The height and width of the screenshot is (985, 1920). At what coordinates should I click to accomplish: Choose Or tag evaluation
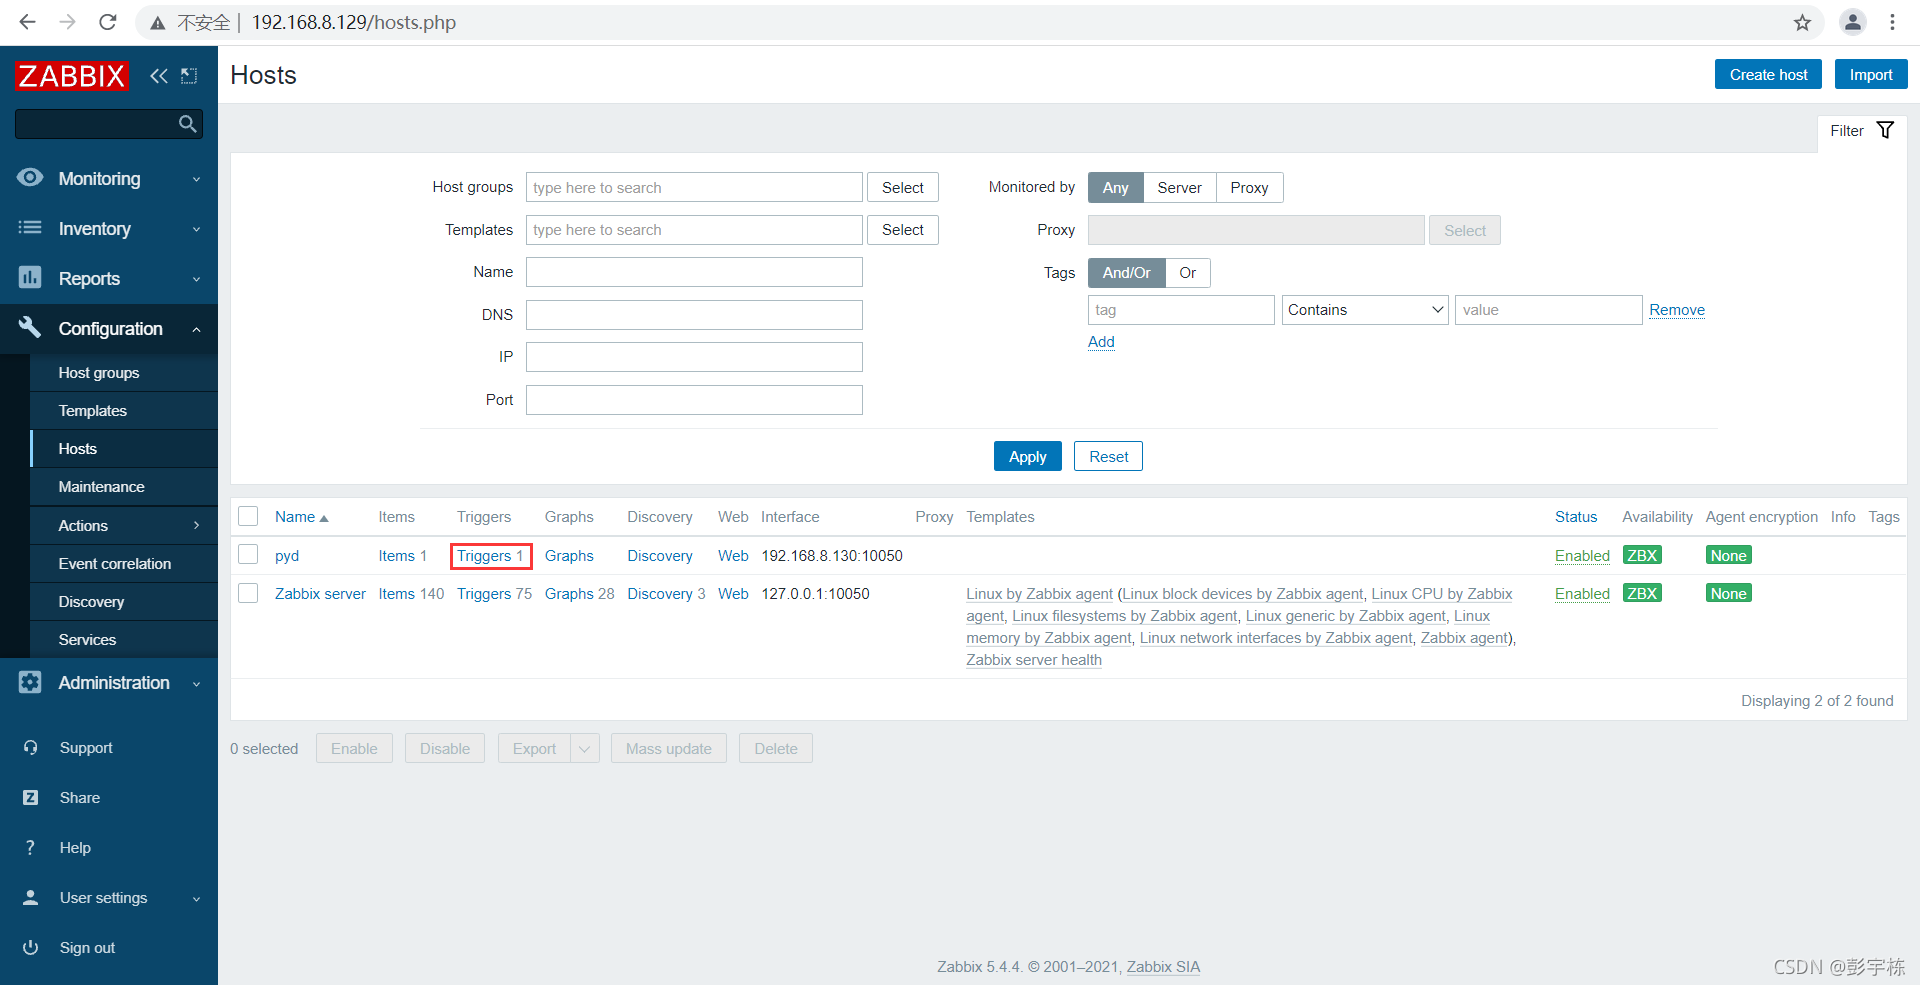(x=1188, y=272)
